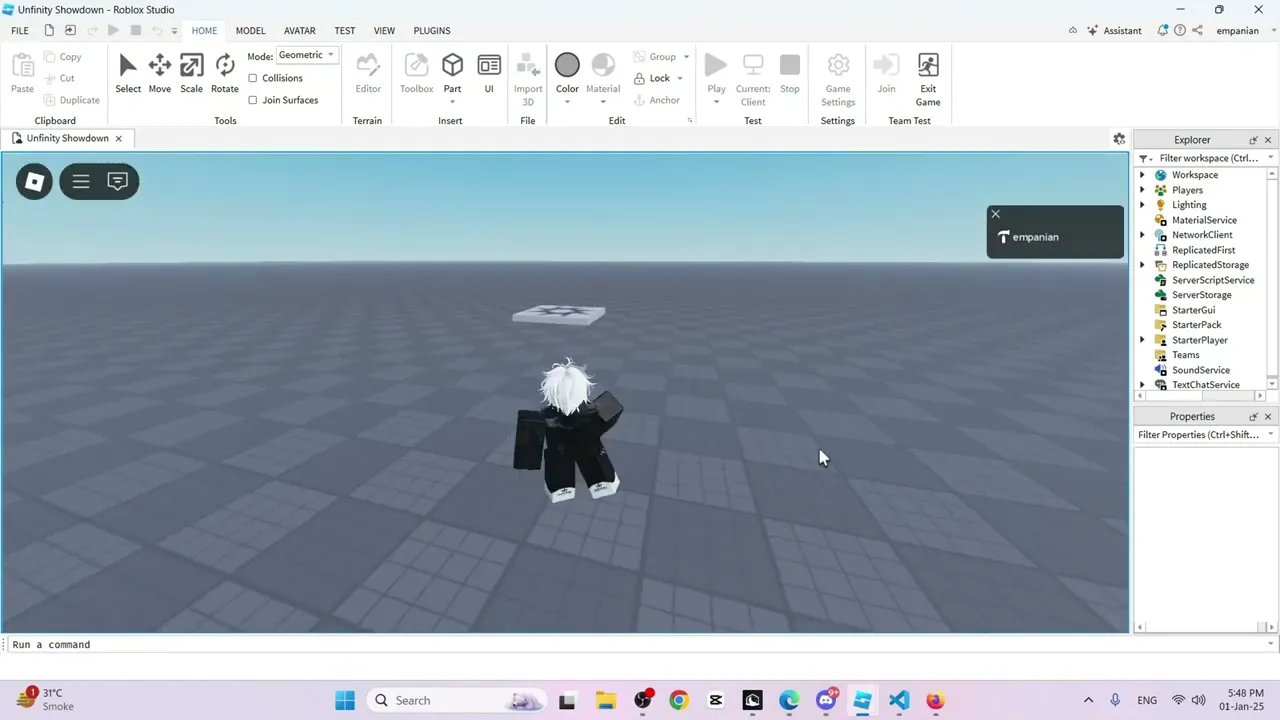Open Game Settings
Image resolution: width=1280 pixels, height=720 pixels.
click(x=838, y=80)
